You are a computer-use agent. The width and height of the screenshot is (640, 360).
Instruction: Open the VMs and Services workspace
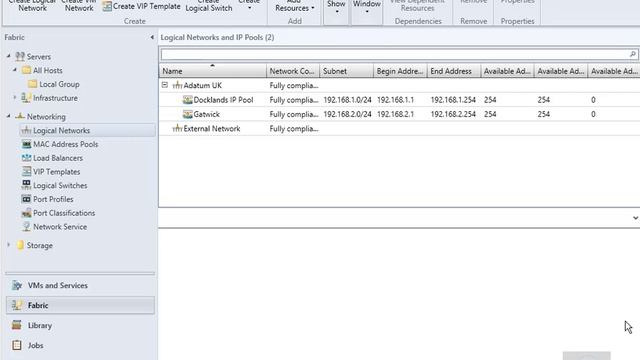(x=80, y=285)
